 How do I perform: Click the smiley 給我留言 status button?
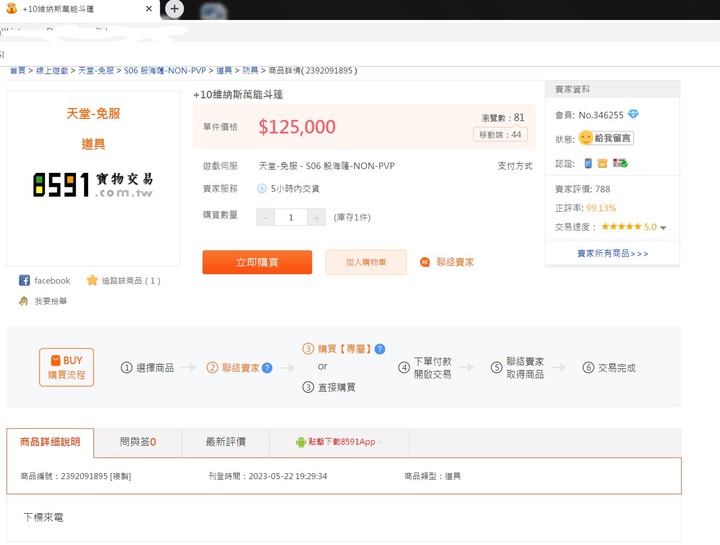[606, 138]
